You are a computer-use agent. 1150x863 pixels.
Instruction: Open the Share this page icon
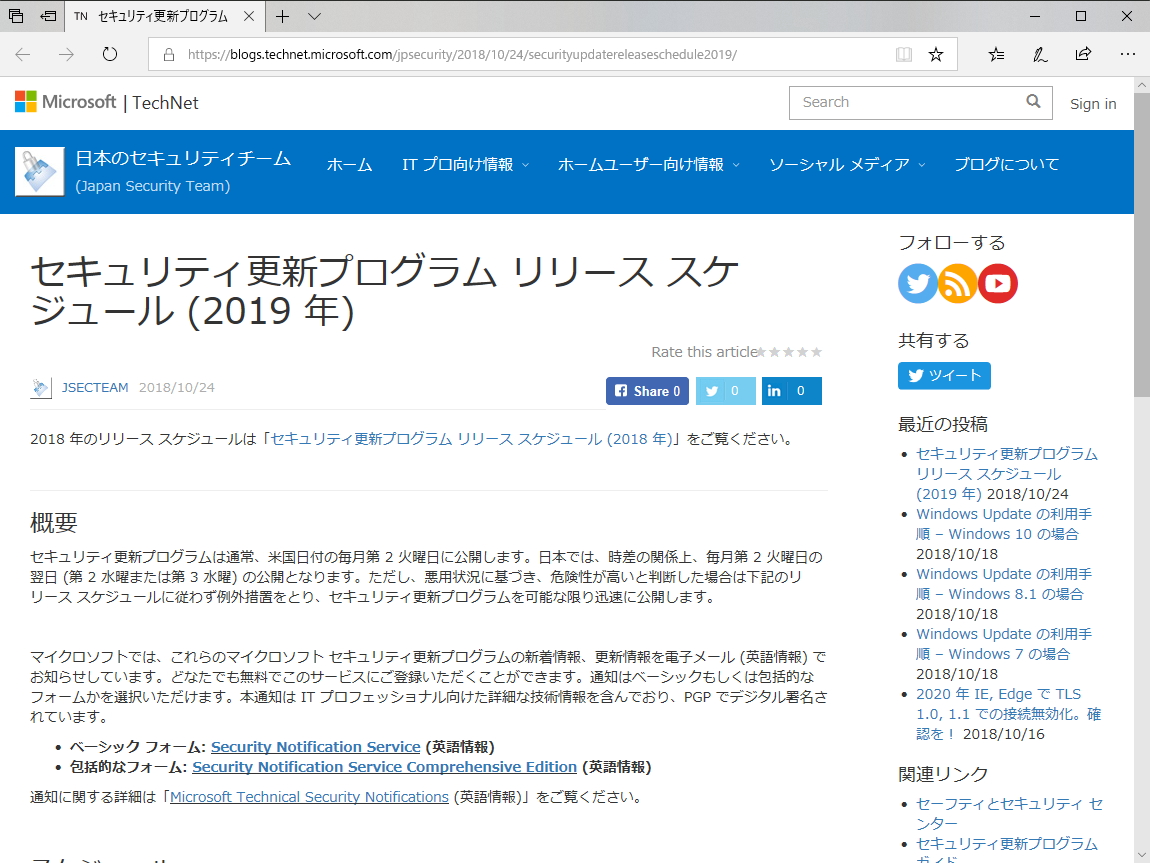point(1084,54)
